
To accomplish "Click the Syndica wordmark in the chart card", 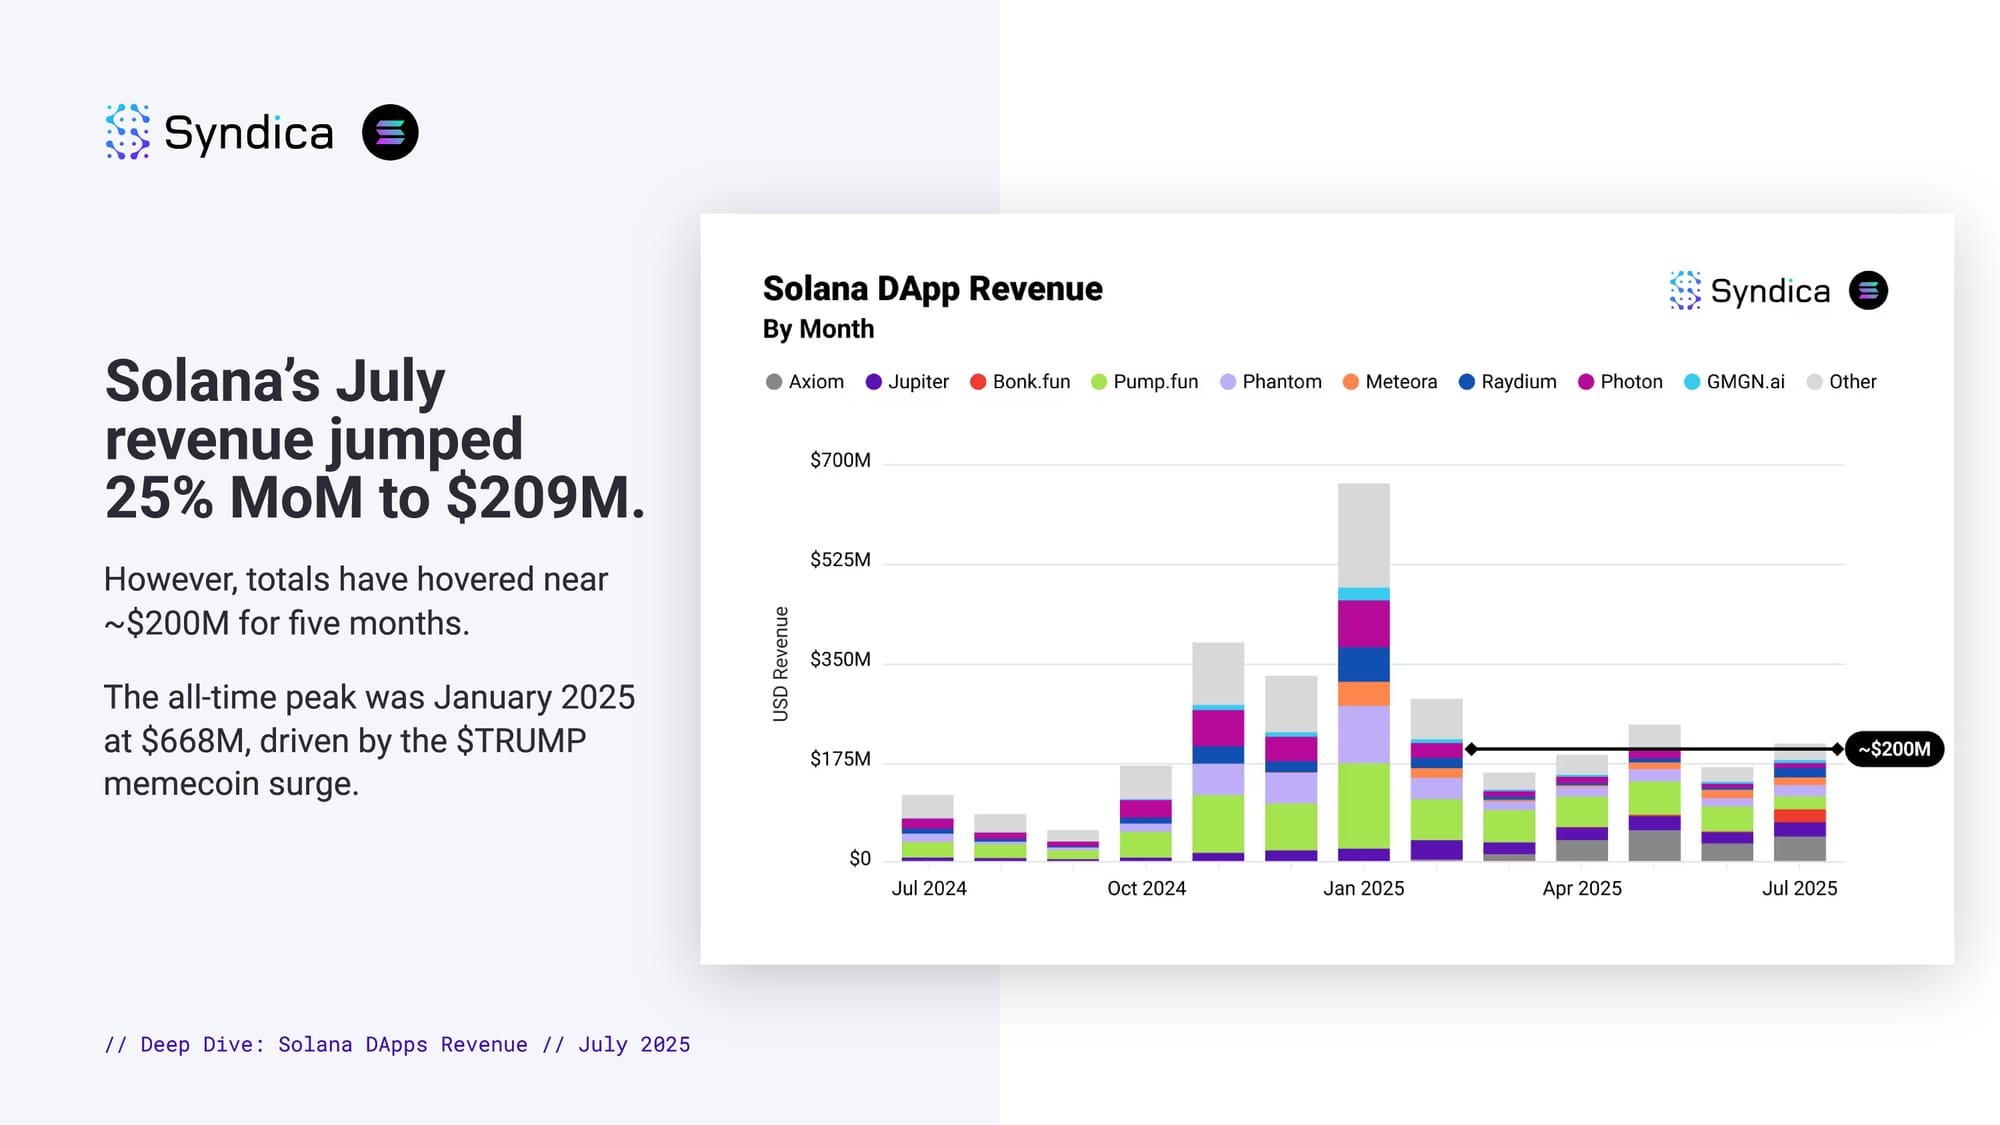I will pos(1770,291).
